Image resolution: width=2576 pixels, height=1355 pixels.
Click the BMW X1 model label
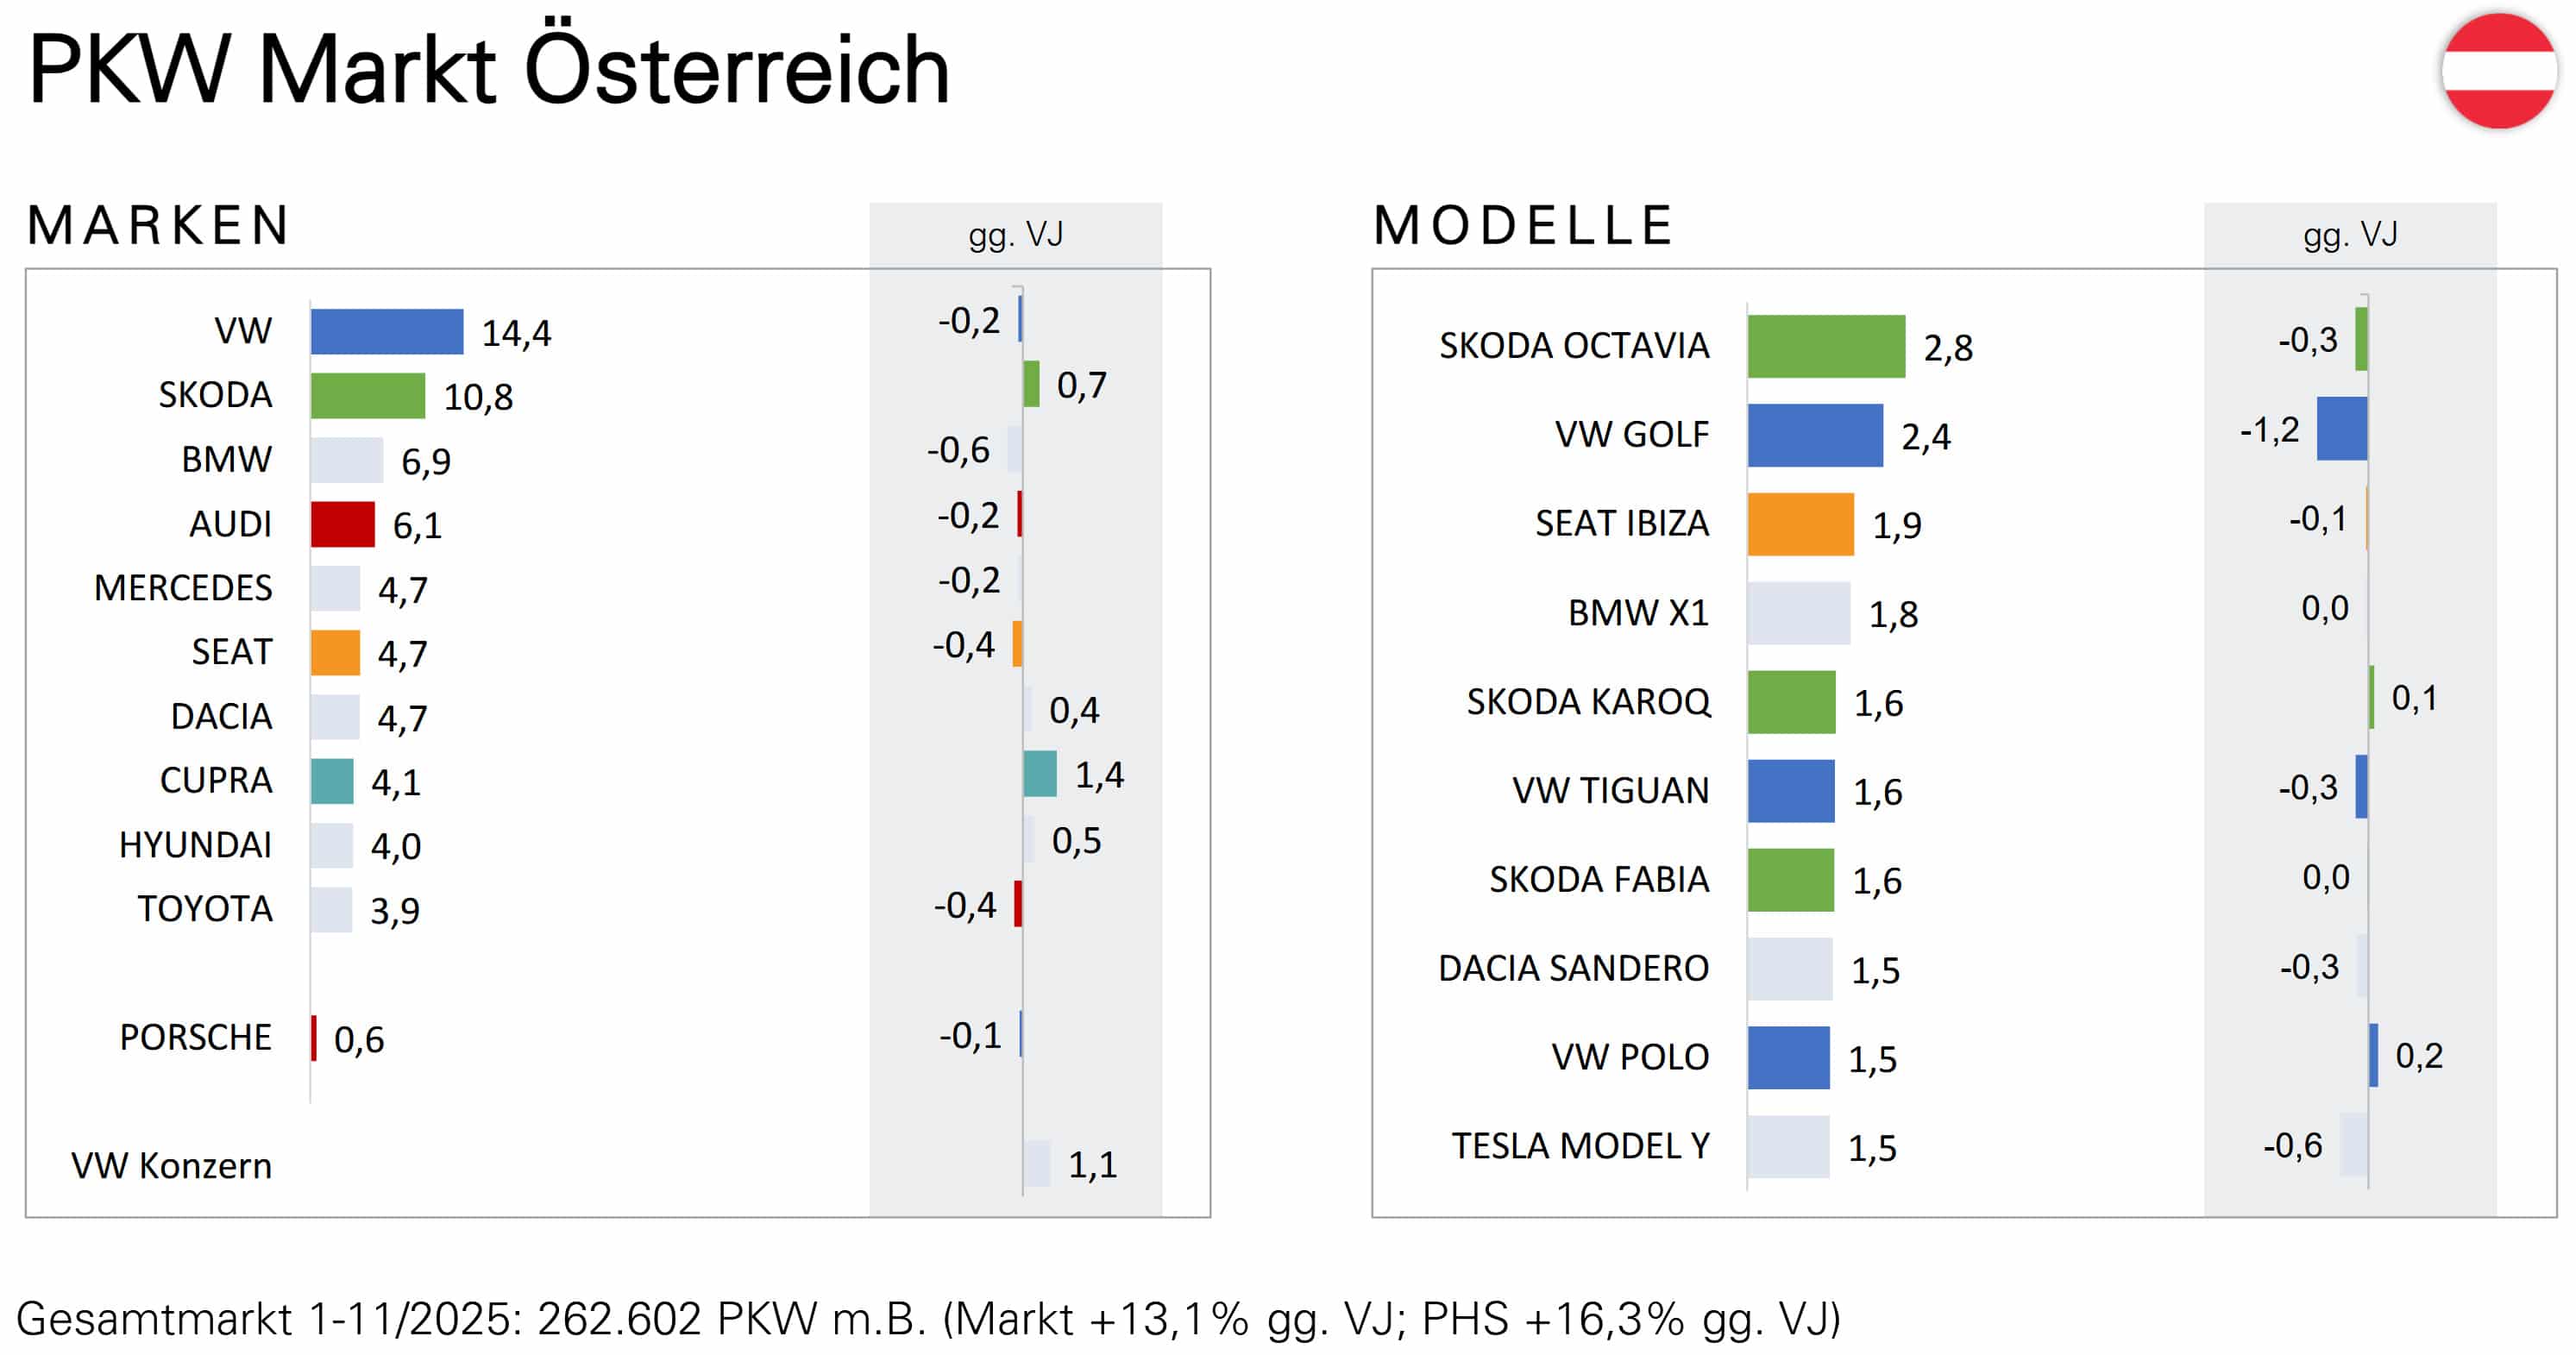1638,613
